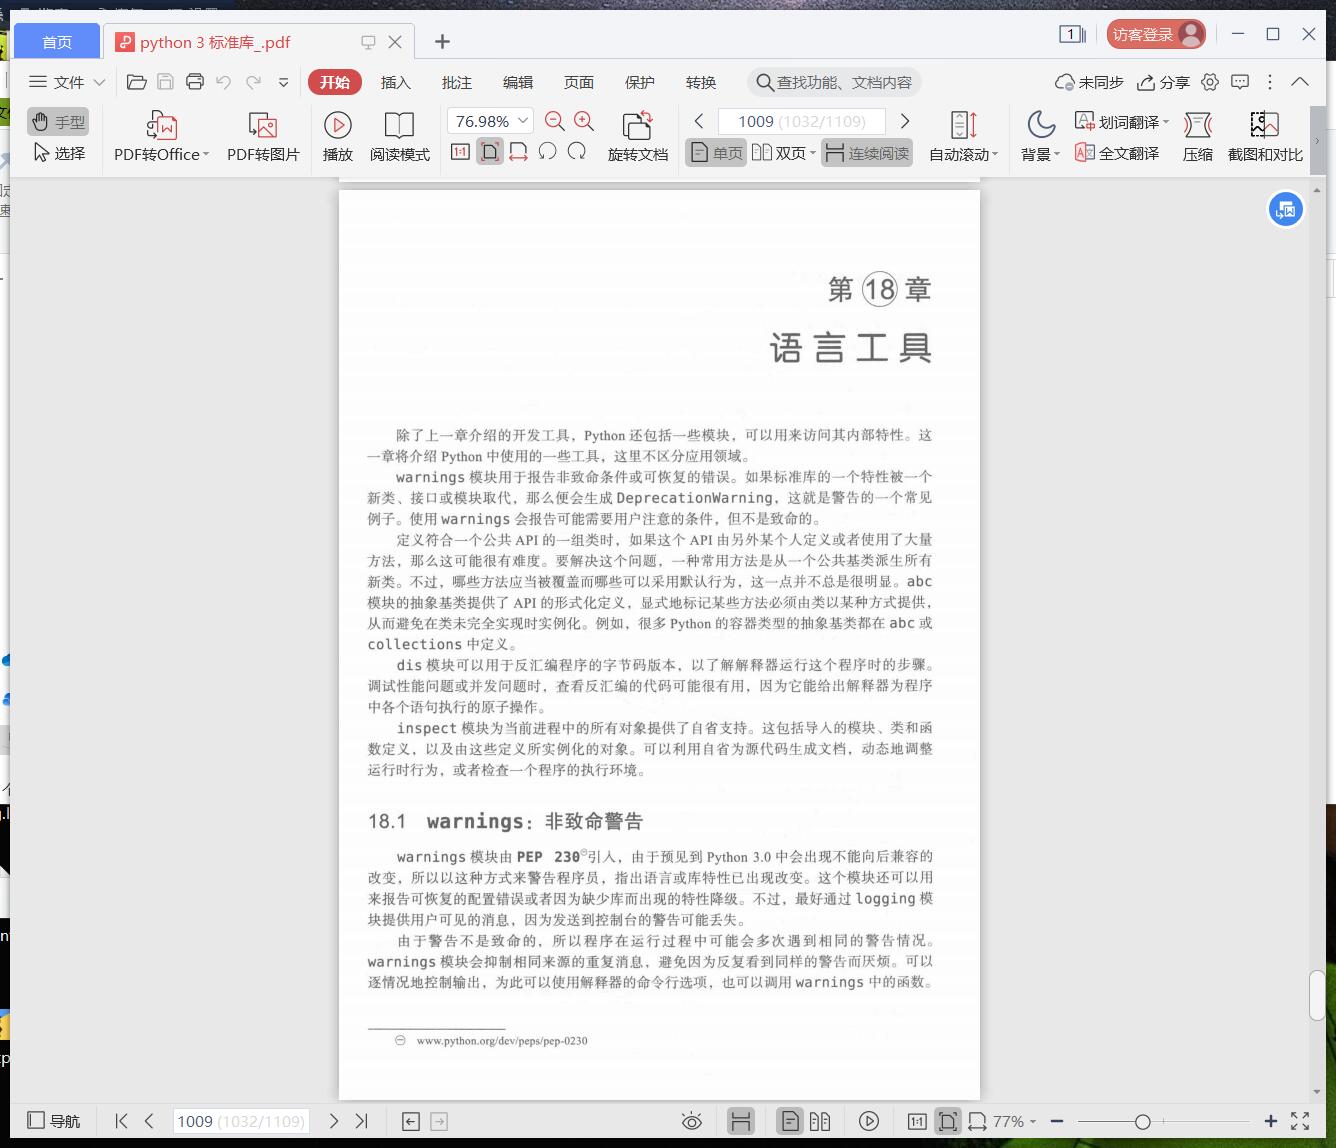Open 77% zoom dropdown in status bar

(1014, 1121)
